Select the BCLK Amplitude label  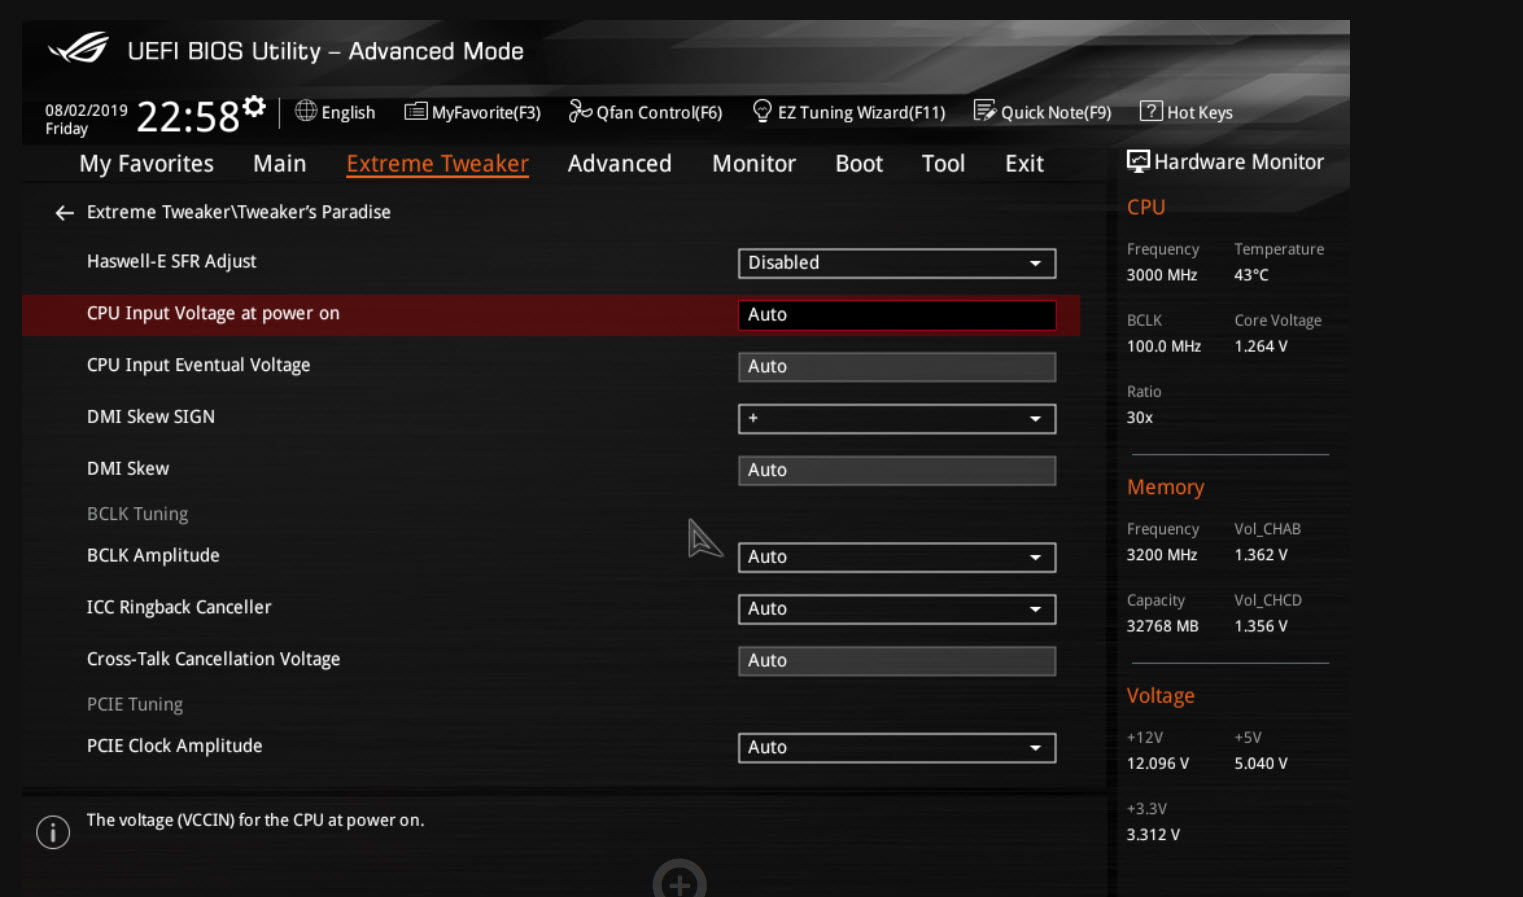(153, 556)
